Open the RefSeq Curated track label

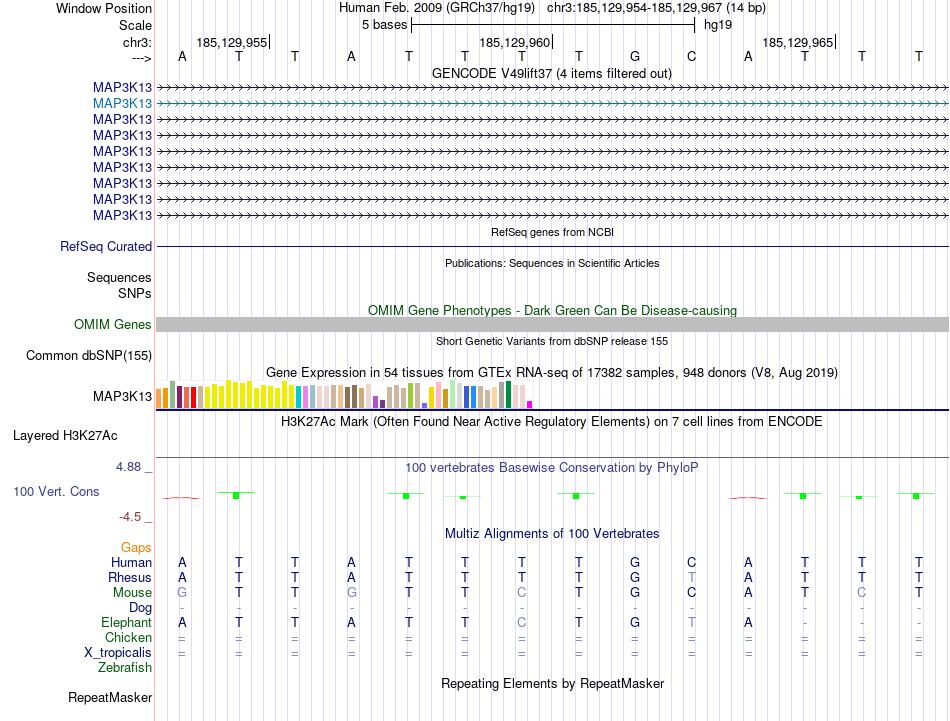click(106, 247)
